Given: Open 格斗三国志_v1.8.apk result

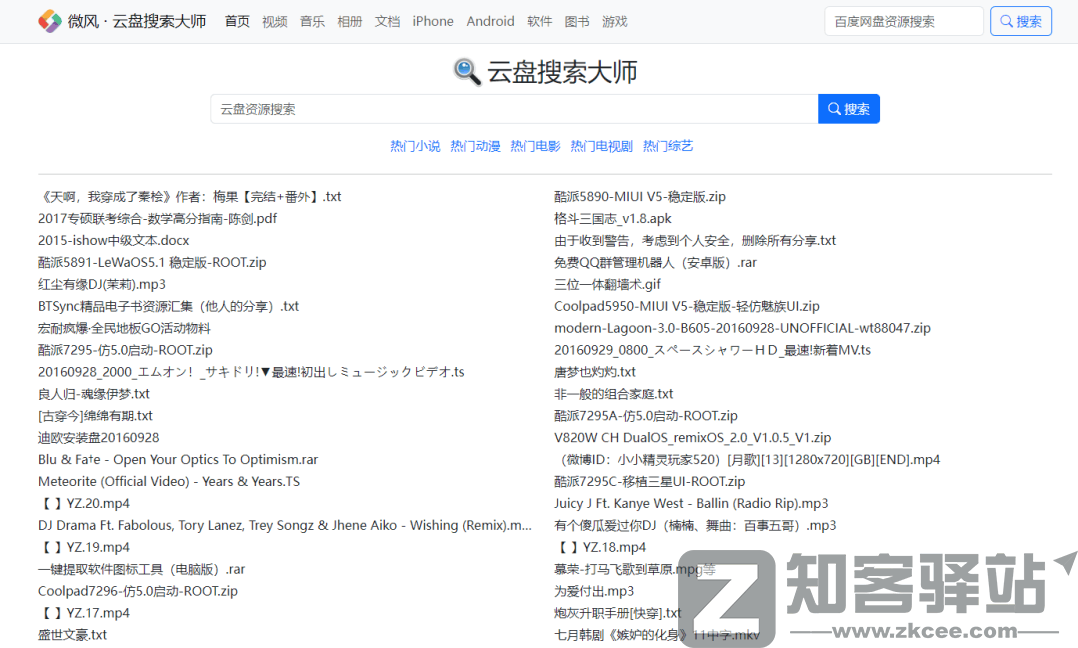Looking at the screenshot, I should point(612,218).
